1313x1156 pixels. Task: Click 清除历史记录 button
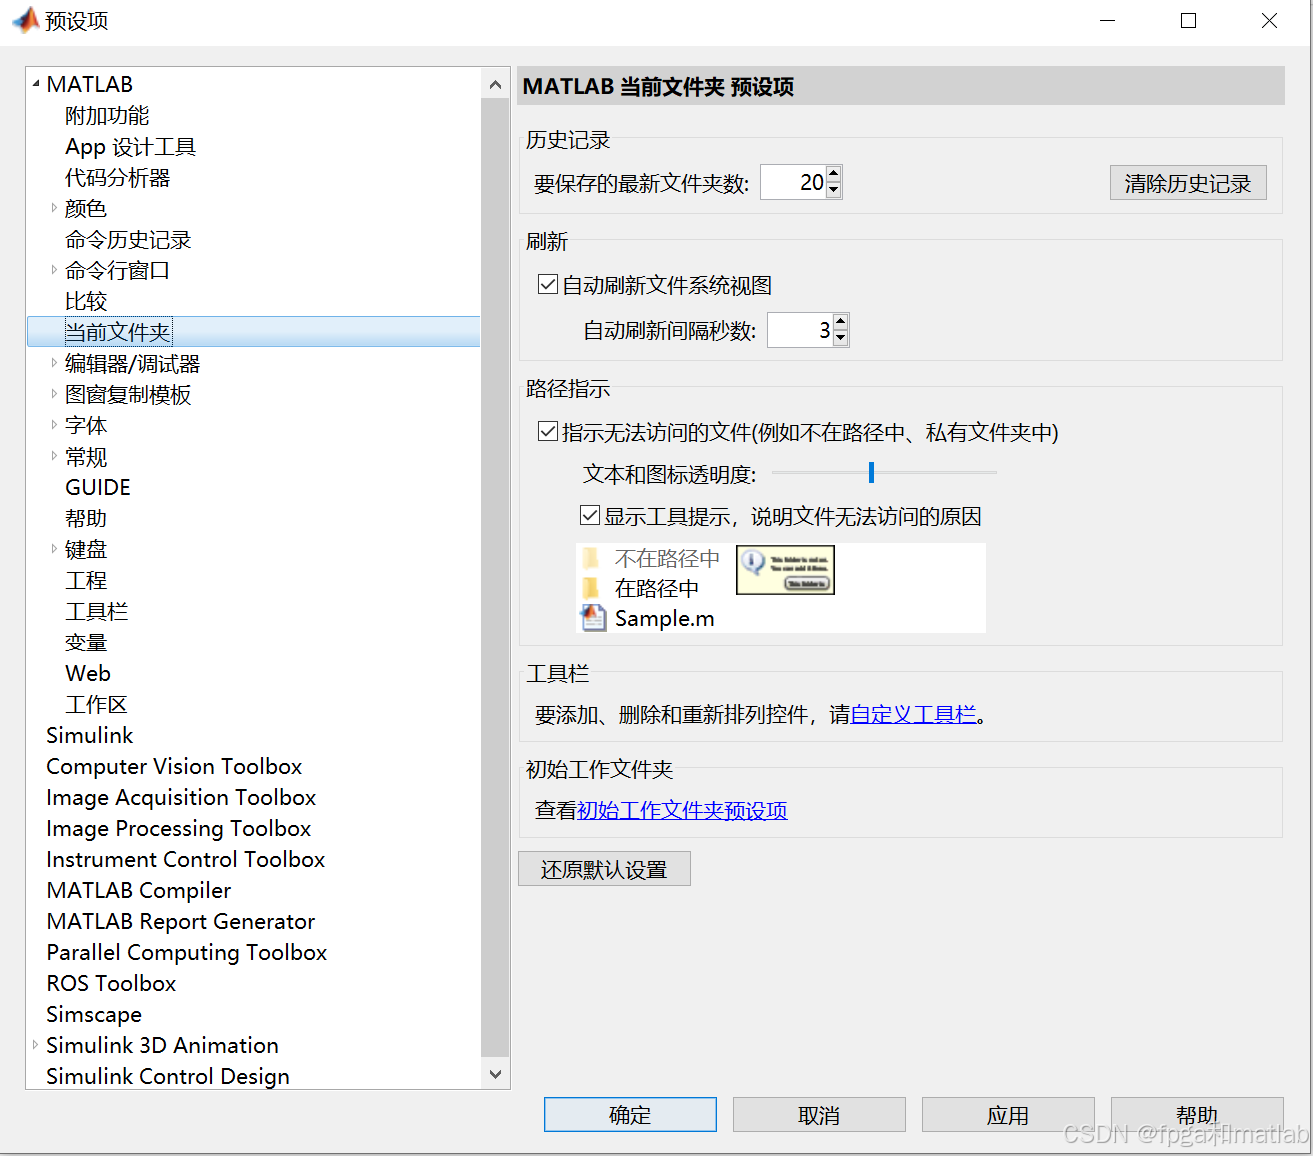1188,183
